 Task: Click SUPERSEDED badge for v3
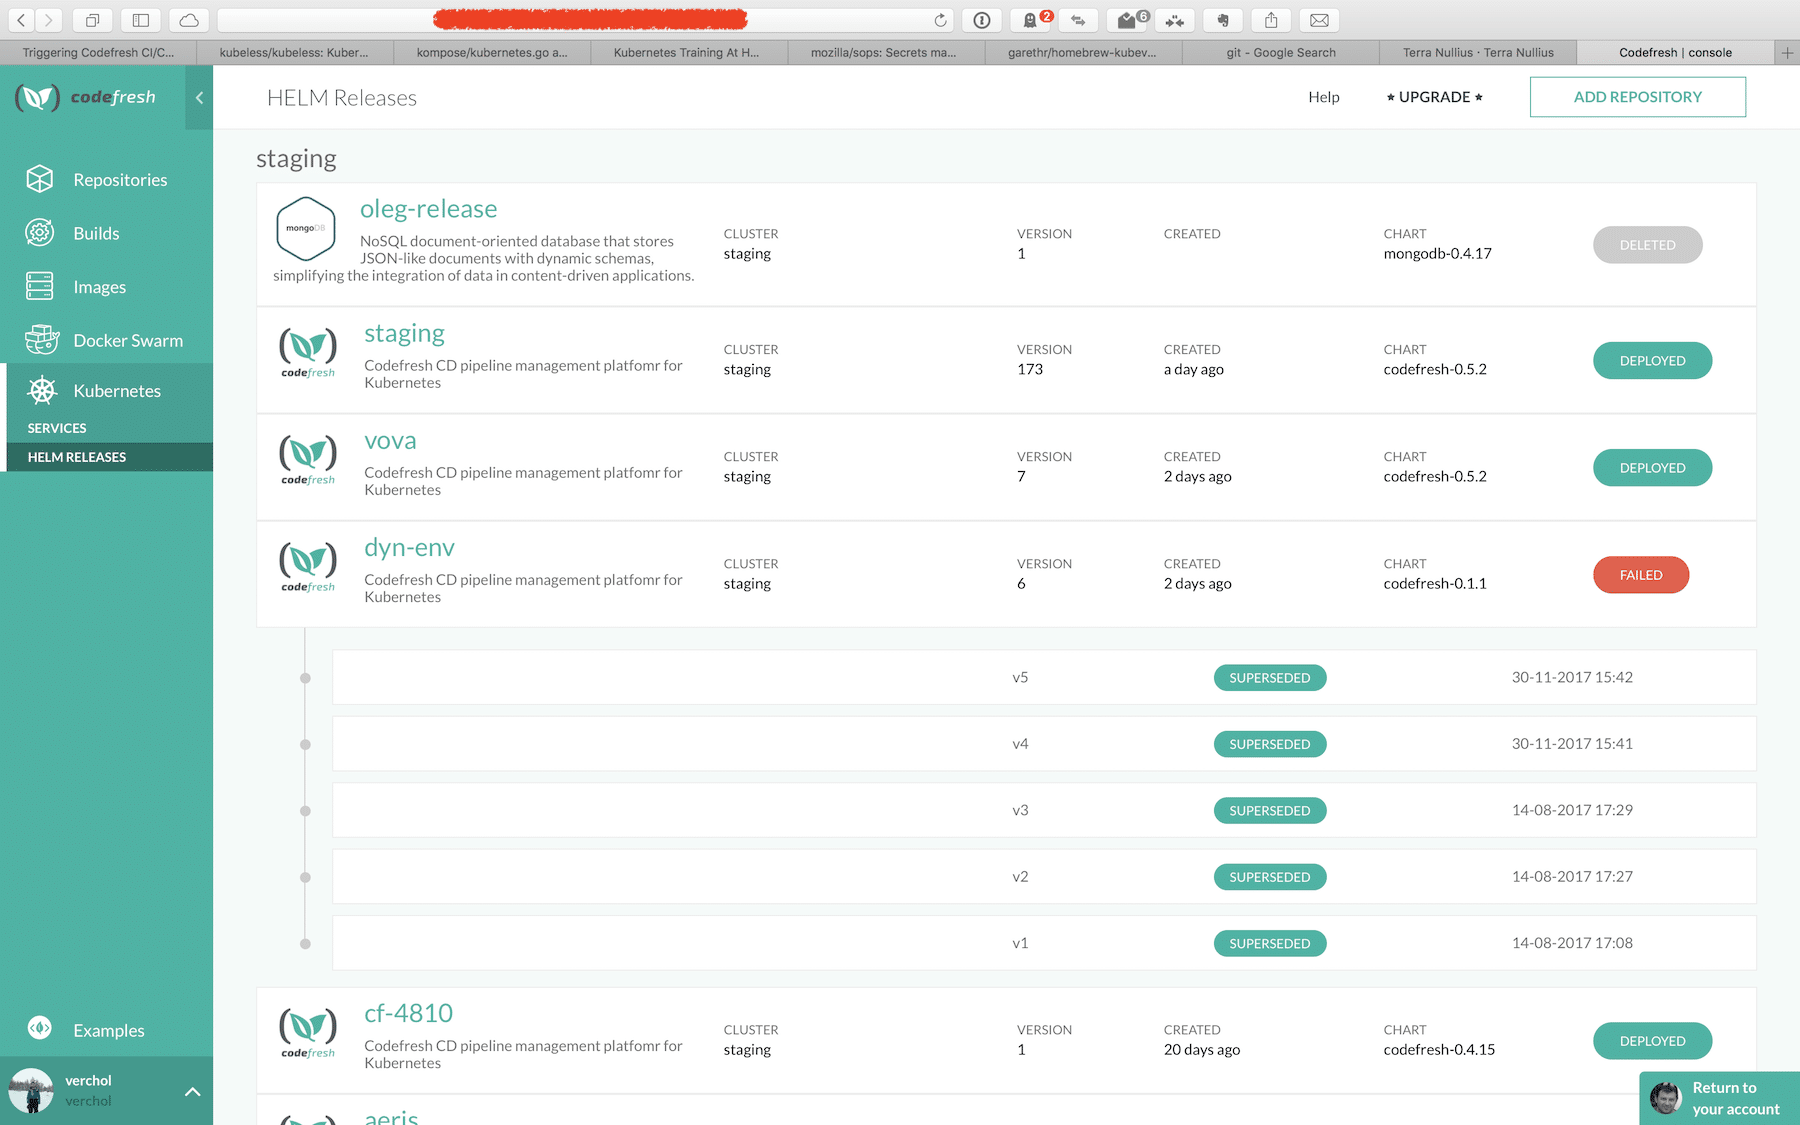tap(1270, 811)
